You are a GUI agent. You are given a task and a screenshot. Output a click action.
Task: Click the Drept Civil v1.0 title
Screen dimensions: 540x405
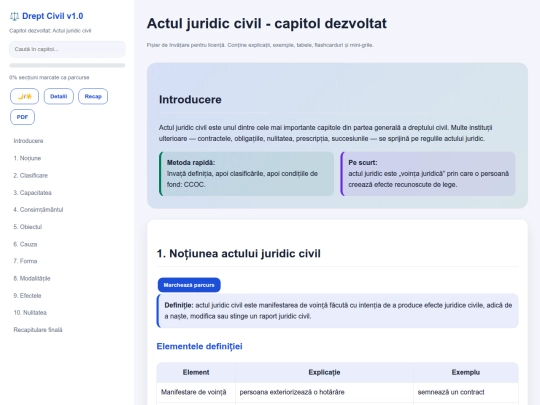coord(52,16)
